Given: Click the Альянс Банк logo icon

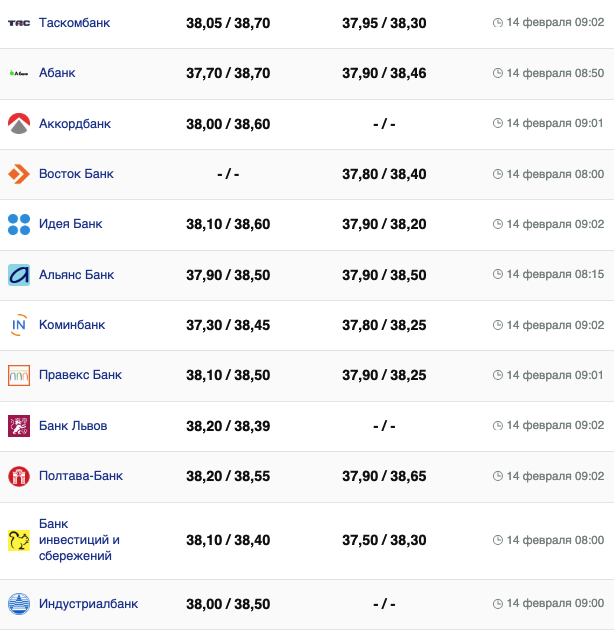Looking at the screenshot, I should [x=19, y=275].
